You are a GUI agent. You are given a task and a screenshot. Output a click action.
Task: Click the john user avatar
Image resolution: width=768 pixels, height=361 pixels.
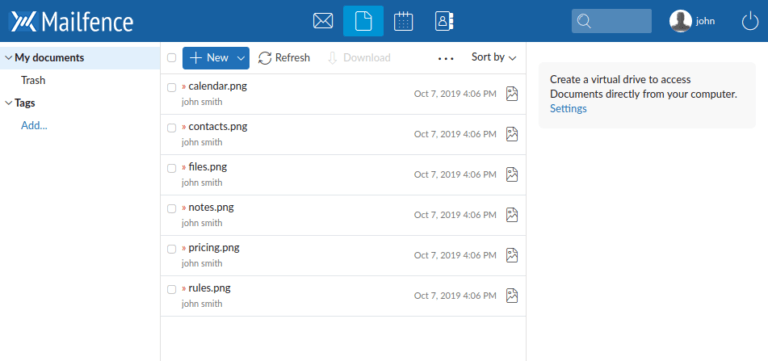click(x=680, y=21)
